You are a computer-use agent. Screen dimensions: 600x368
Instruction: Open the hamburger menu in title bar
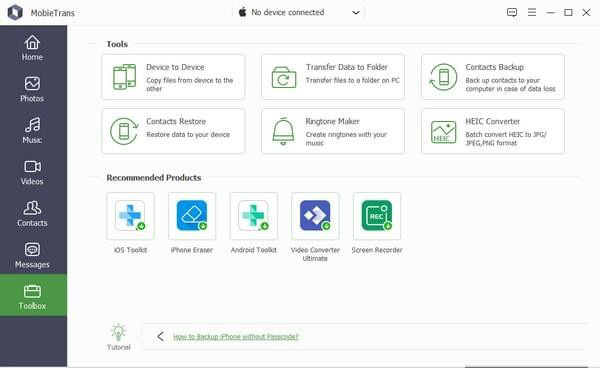pos(532,12)
